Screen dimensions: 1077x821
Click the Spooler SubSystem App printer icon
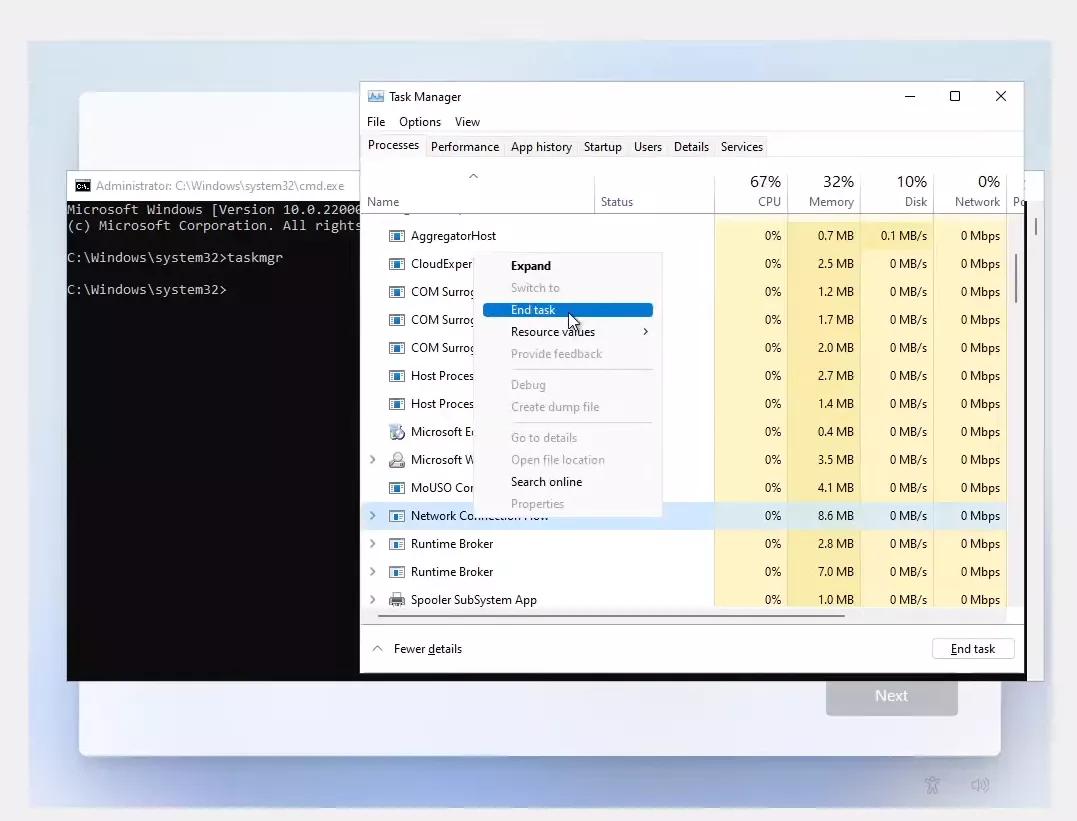[x=394, y=600]
